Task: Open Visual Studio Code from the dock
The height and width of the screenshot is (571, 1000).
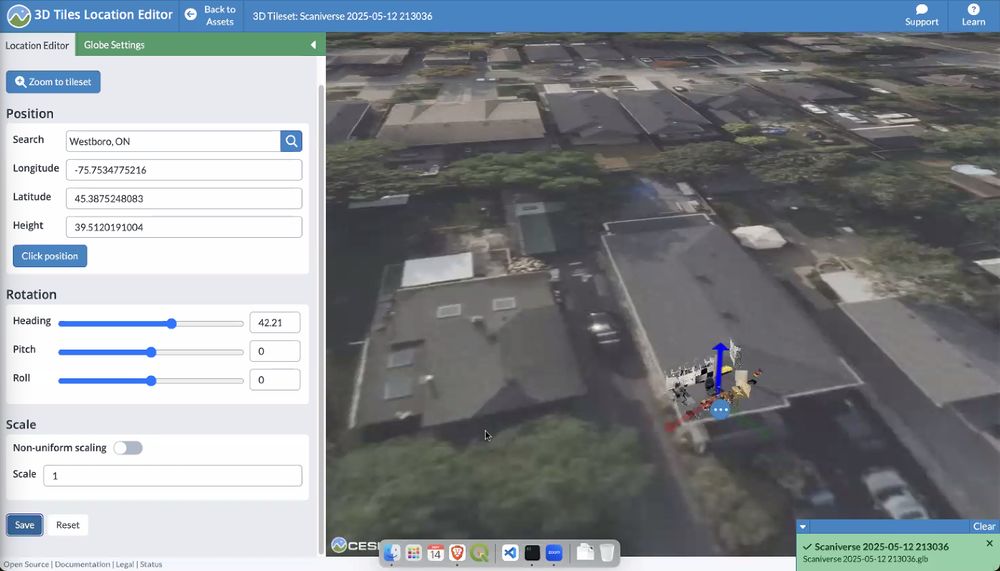Action: (510, 552)
